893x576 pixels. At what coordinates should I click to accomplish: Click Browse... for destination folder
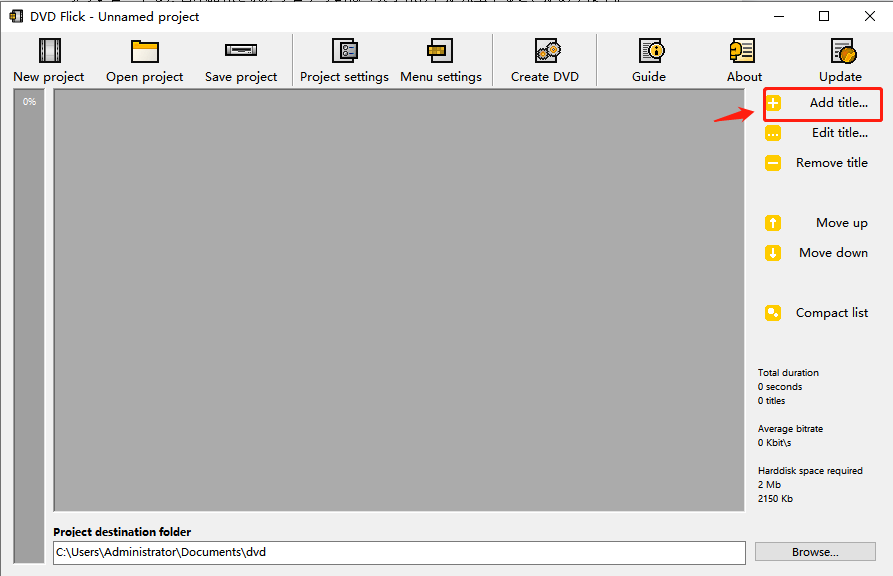(815, 552)
